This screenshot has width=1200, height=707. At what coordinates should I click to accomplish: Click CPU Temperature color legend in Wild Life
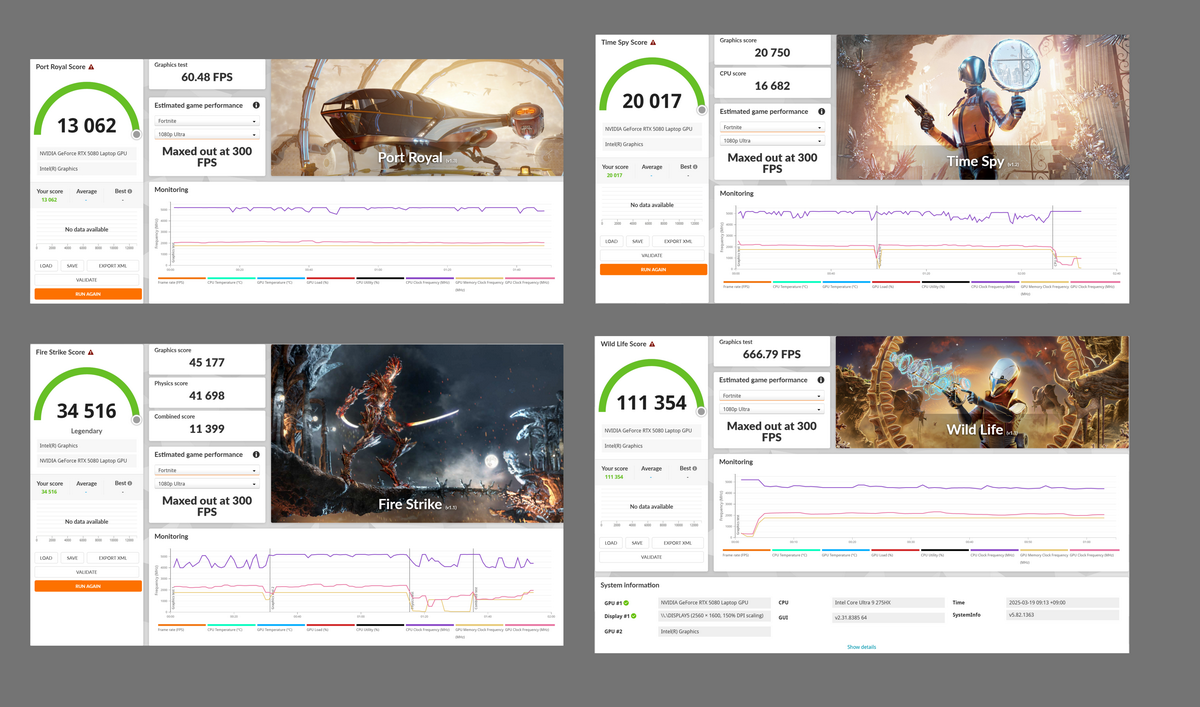click(796, 550)
